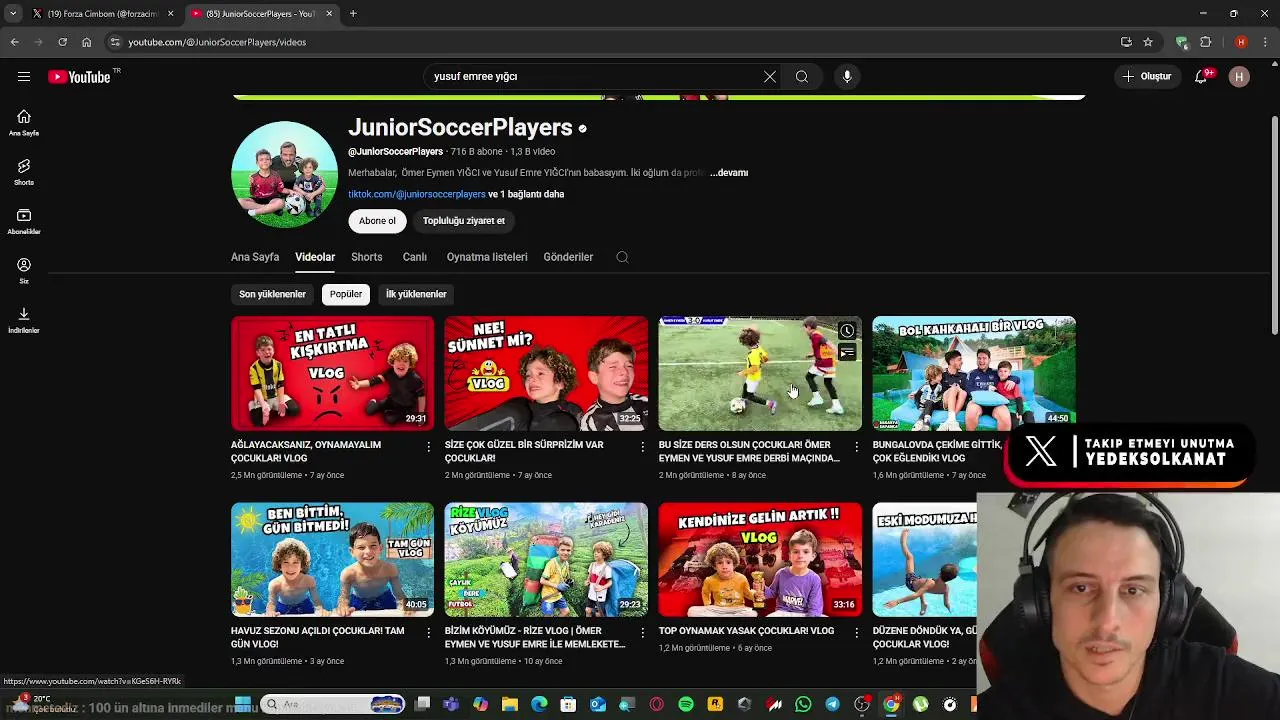The width and height of the screenshot is (1280, 720).
Task: Open the browser home page
Action: pos(86,42)
